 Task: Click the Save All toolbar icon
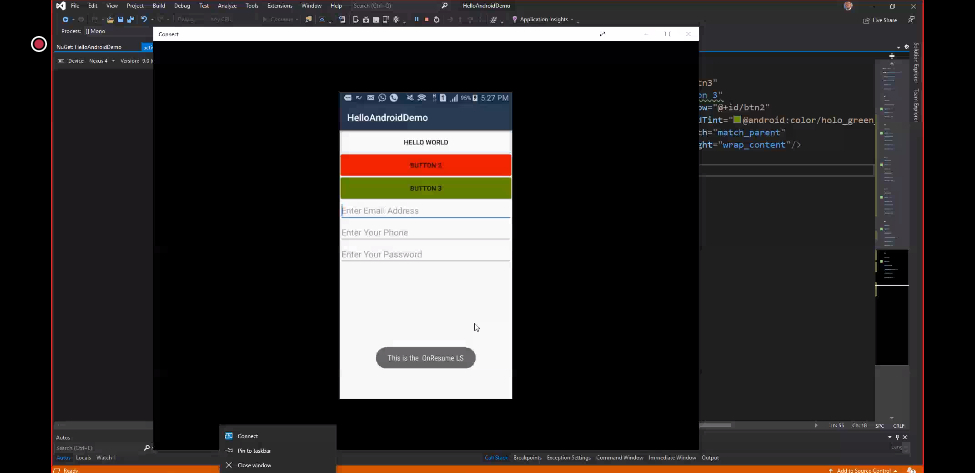129,19
